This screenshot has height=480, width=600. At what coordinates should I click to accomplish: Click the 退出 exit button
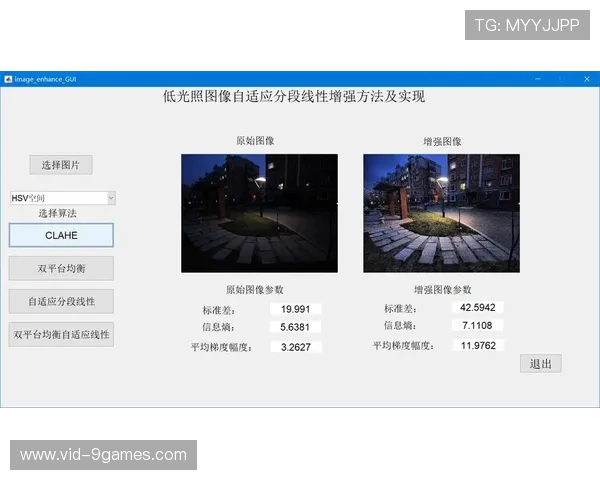(541, 363)
